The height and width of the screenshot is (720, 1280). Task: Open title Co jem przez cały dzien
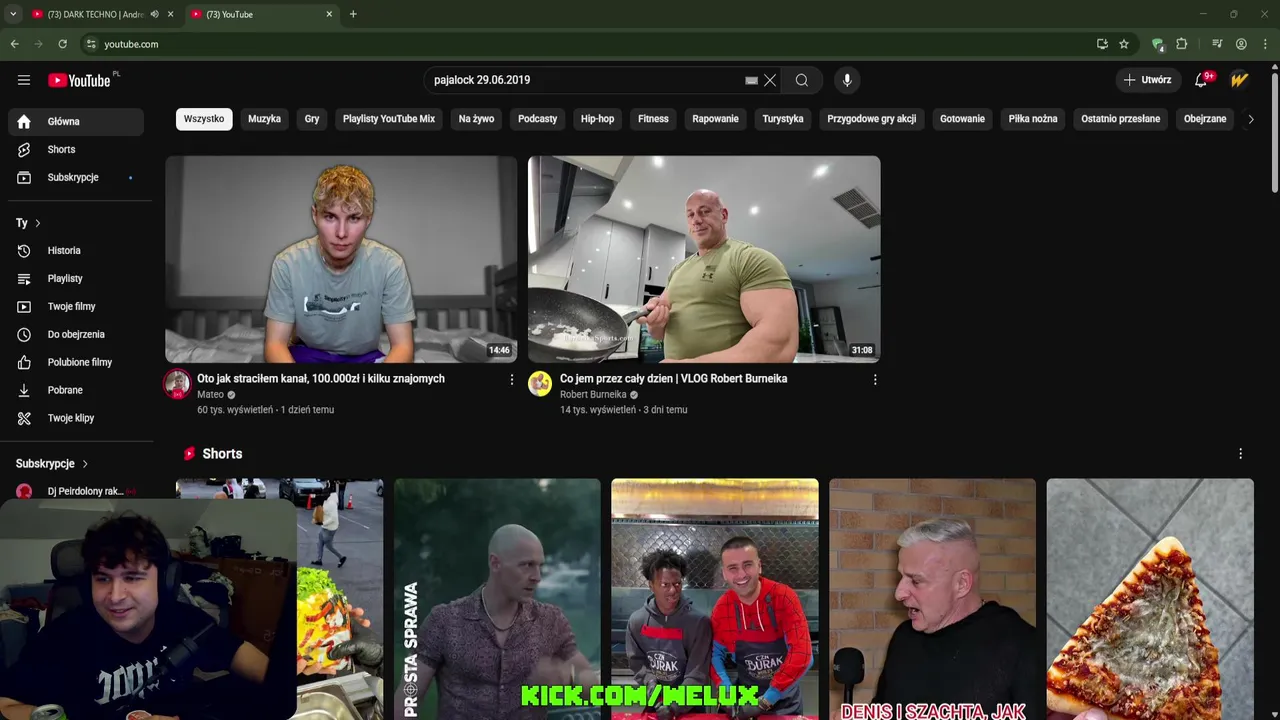[673, 379]
